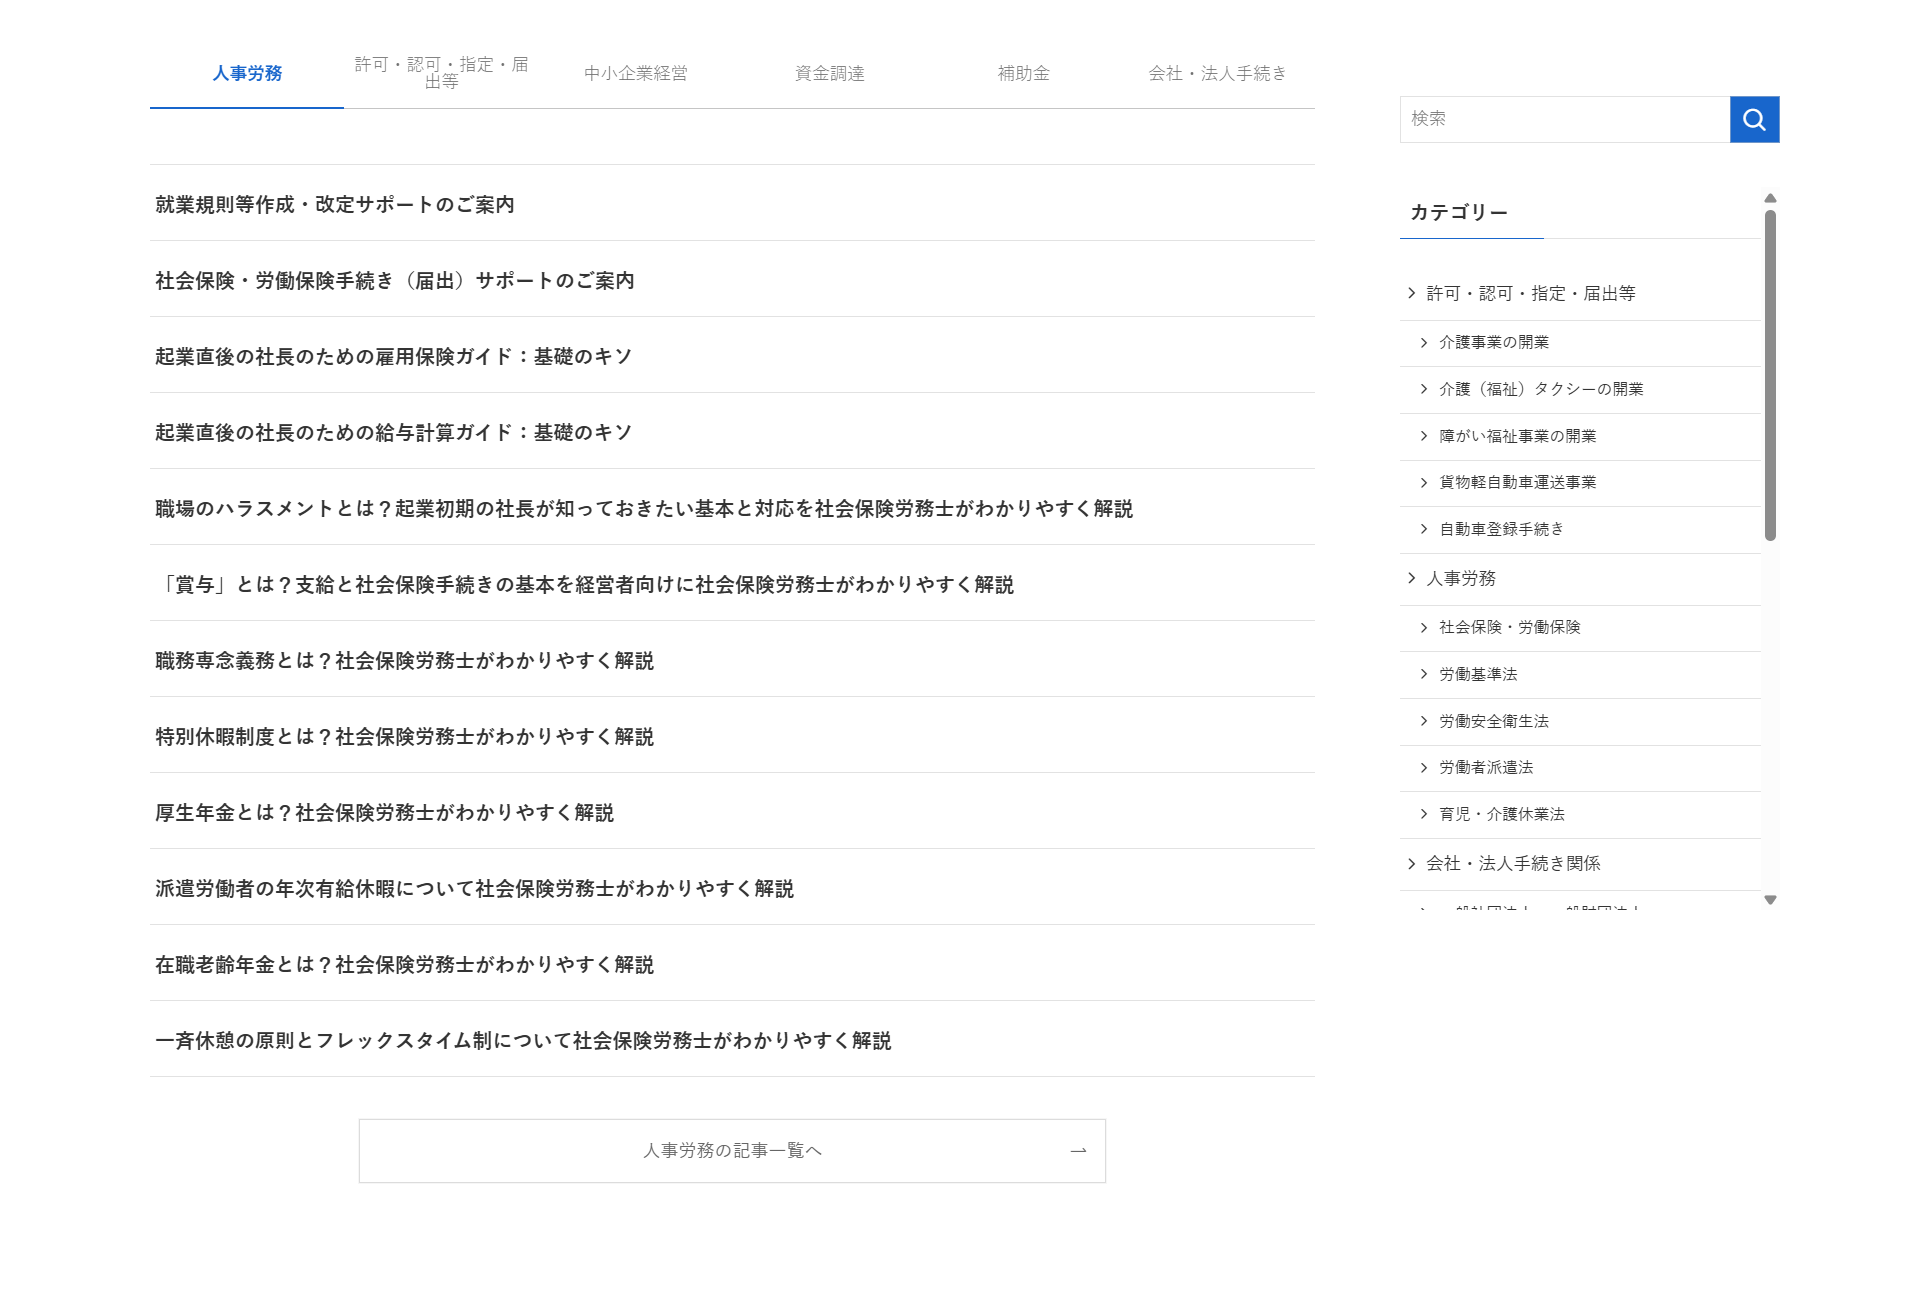Click chevron next to 育児・介護休業法

tap(1424, 814)
